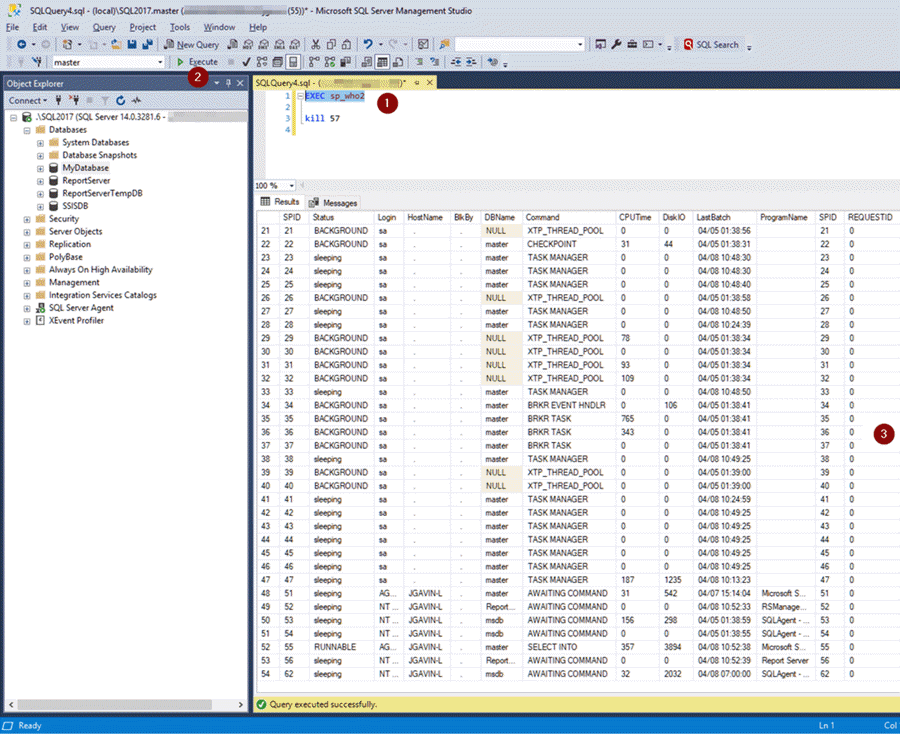
Task: Pin the Object Explorer panel
Action: tap(228, 82)
